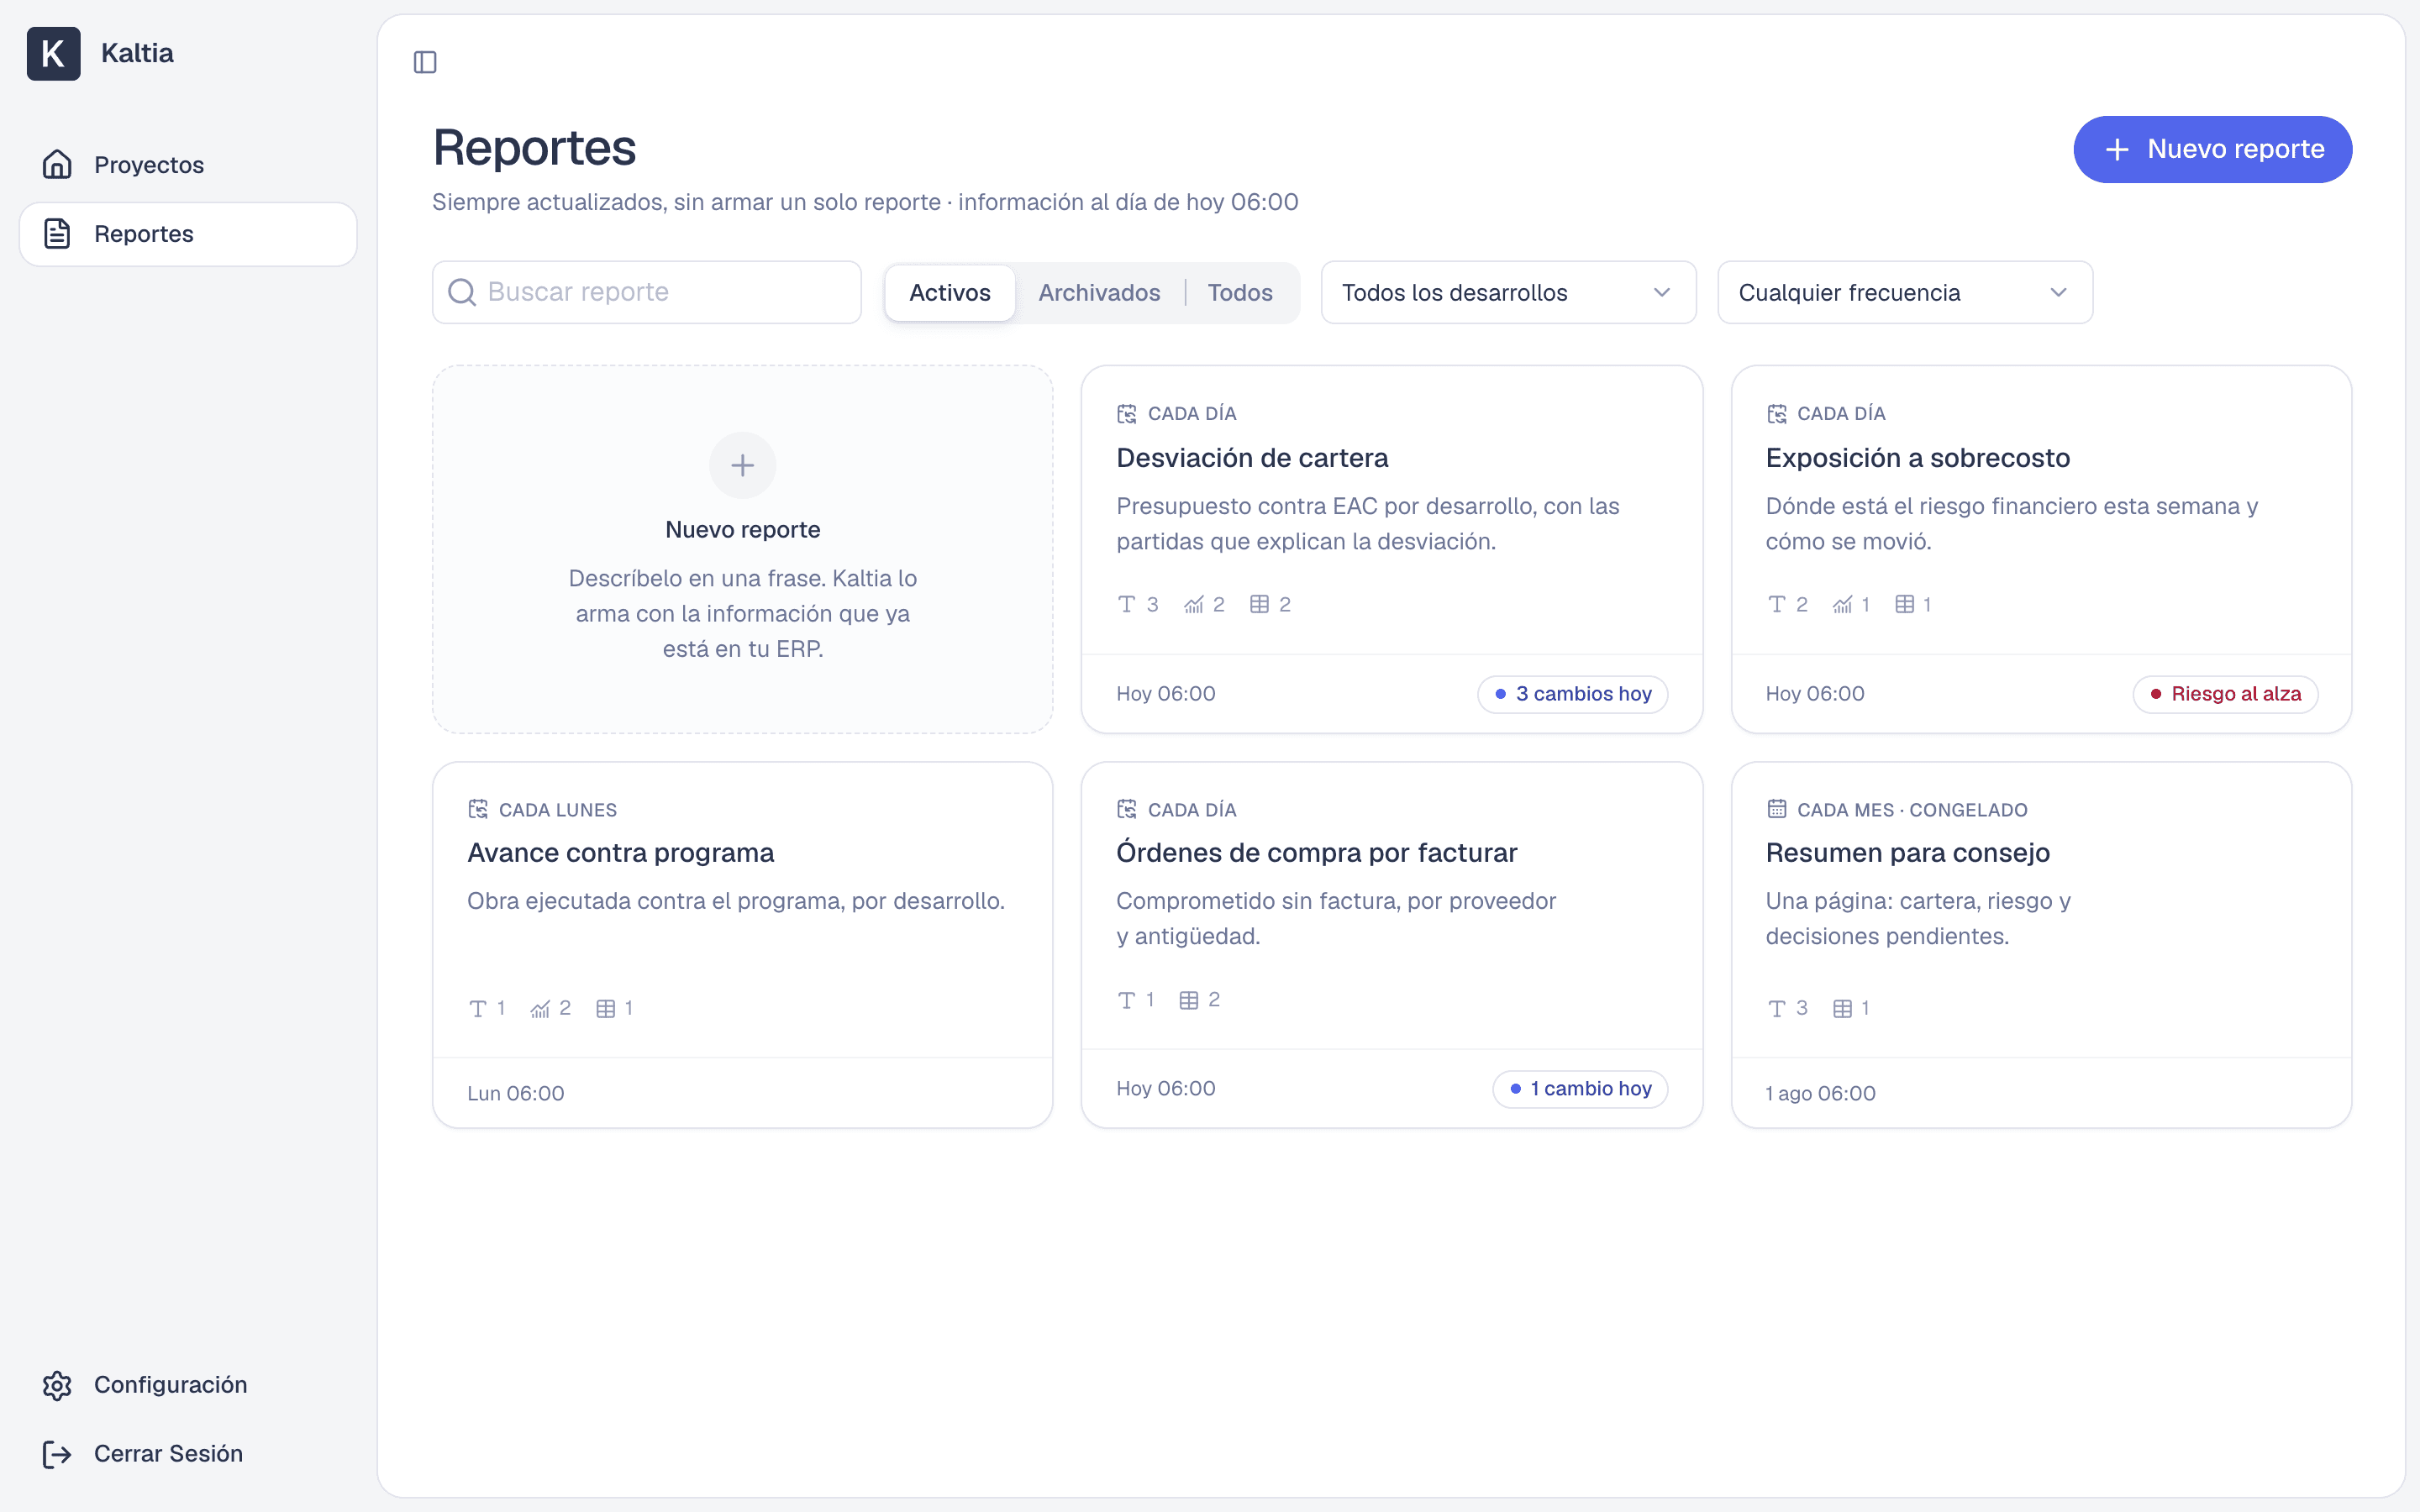
Task: Click the calendar icon on Resumen para consejo
Action: (1777, 809)
